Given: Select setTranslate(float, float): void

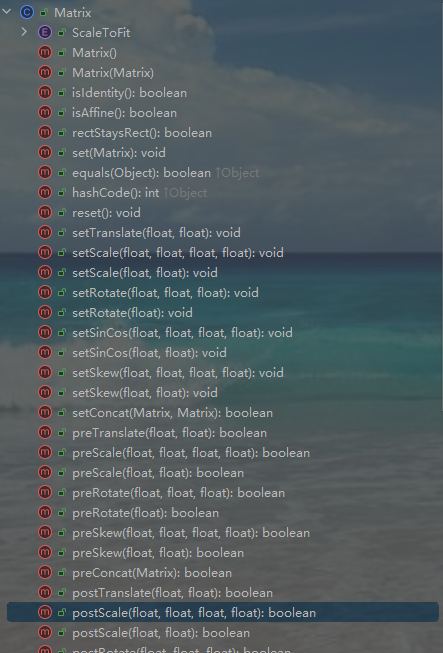Looking at the screenshot, I should 156,233.
